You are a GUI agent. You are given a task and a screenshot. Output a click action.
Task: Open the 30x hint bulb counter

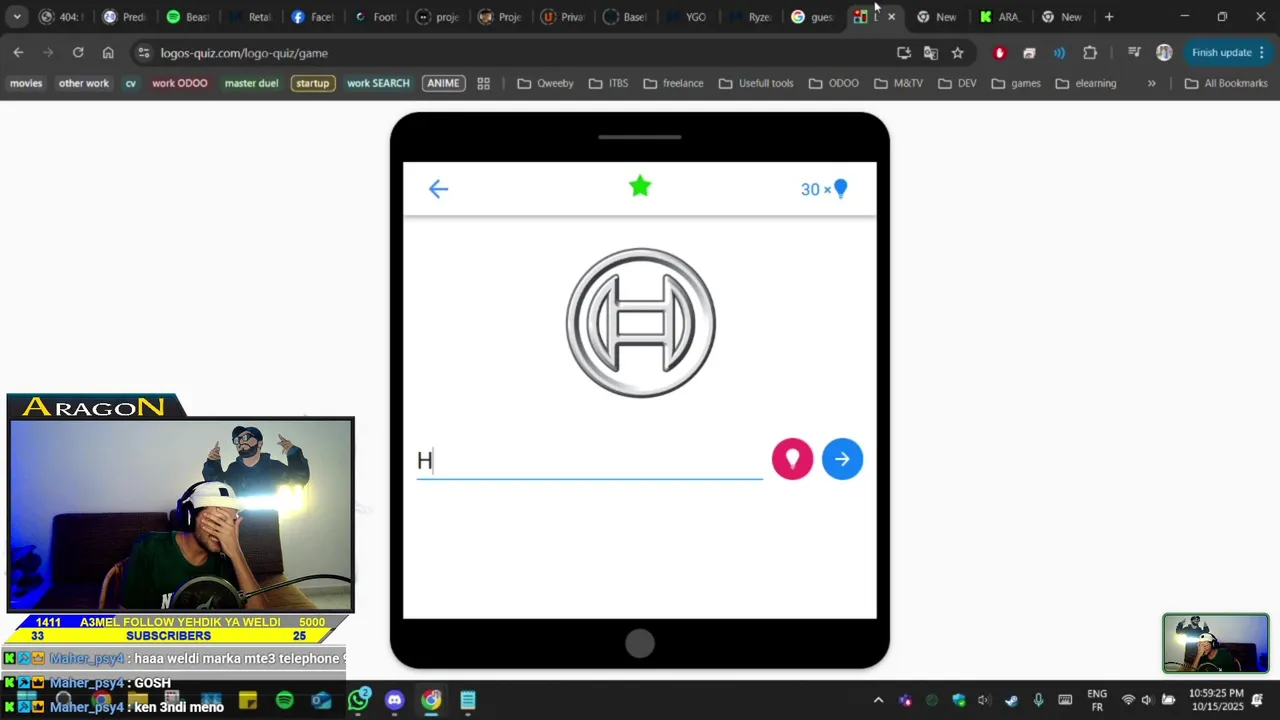pos(824,189)
